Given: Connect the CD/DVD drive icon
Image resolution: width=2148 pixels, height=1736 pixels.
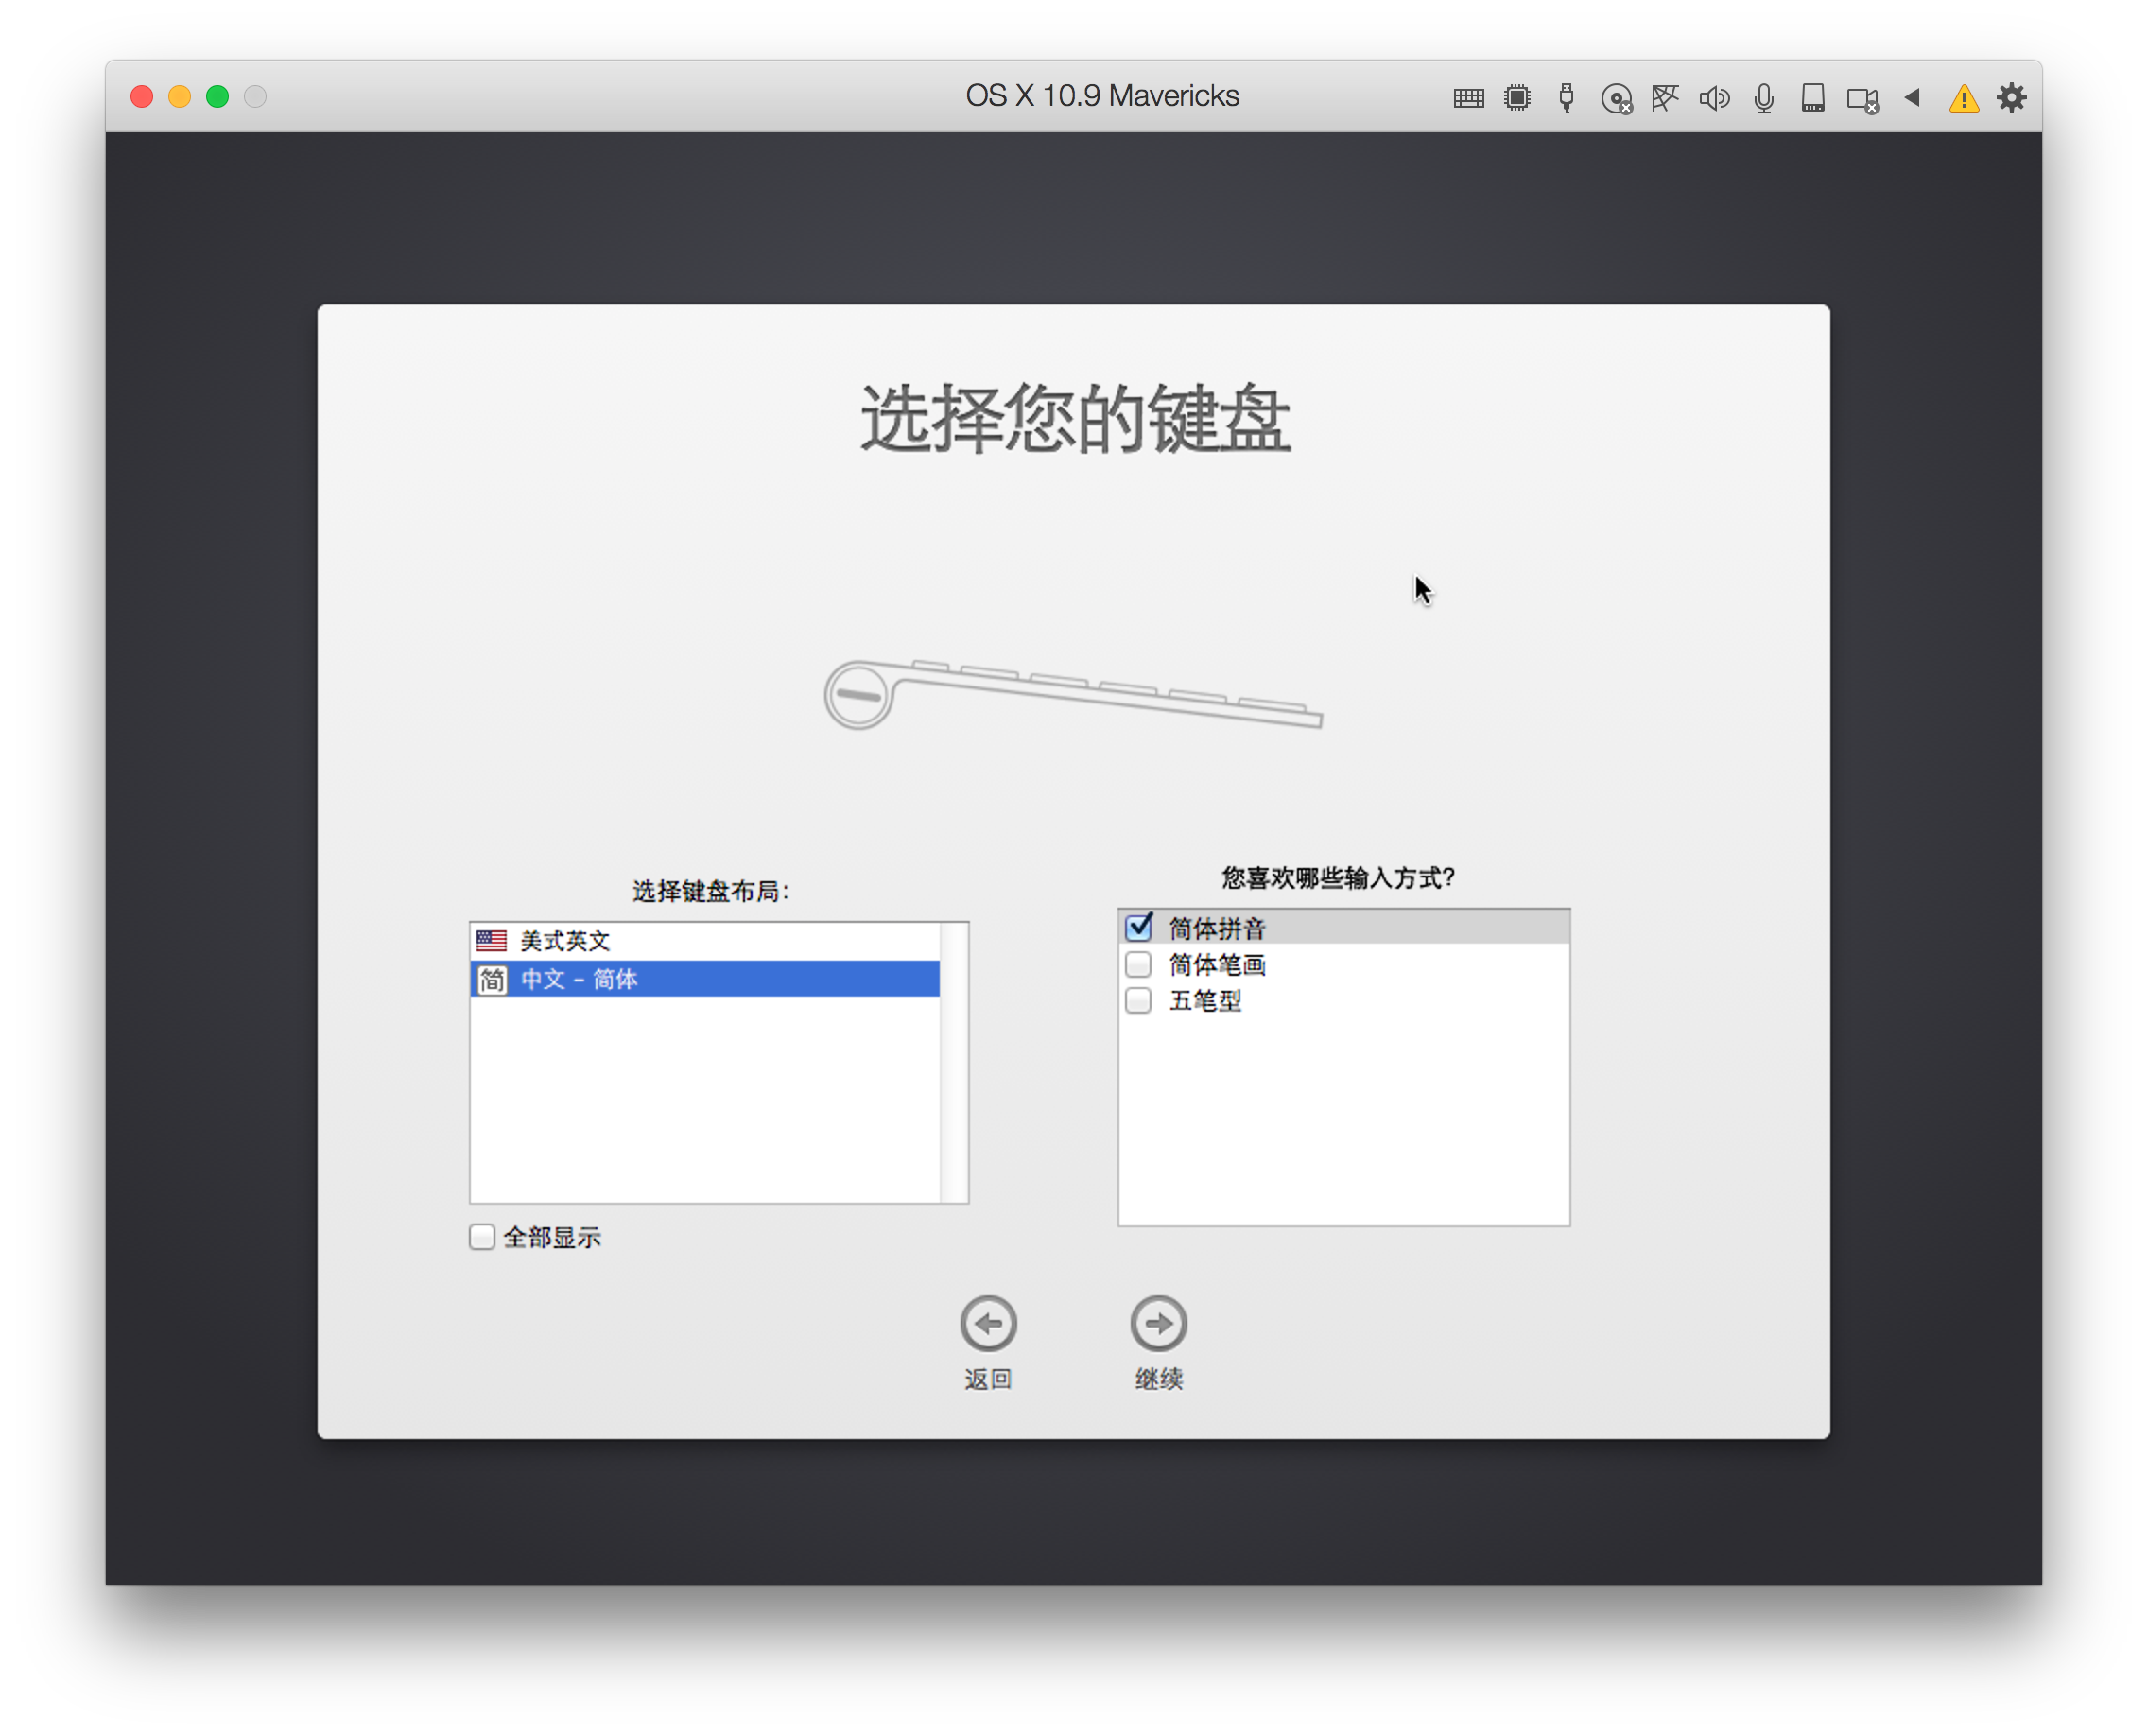Looking at the screenshot, I should coord(1617,97).
